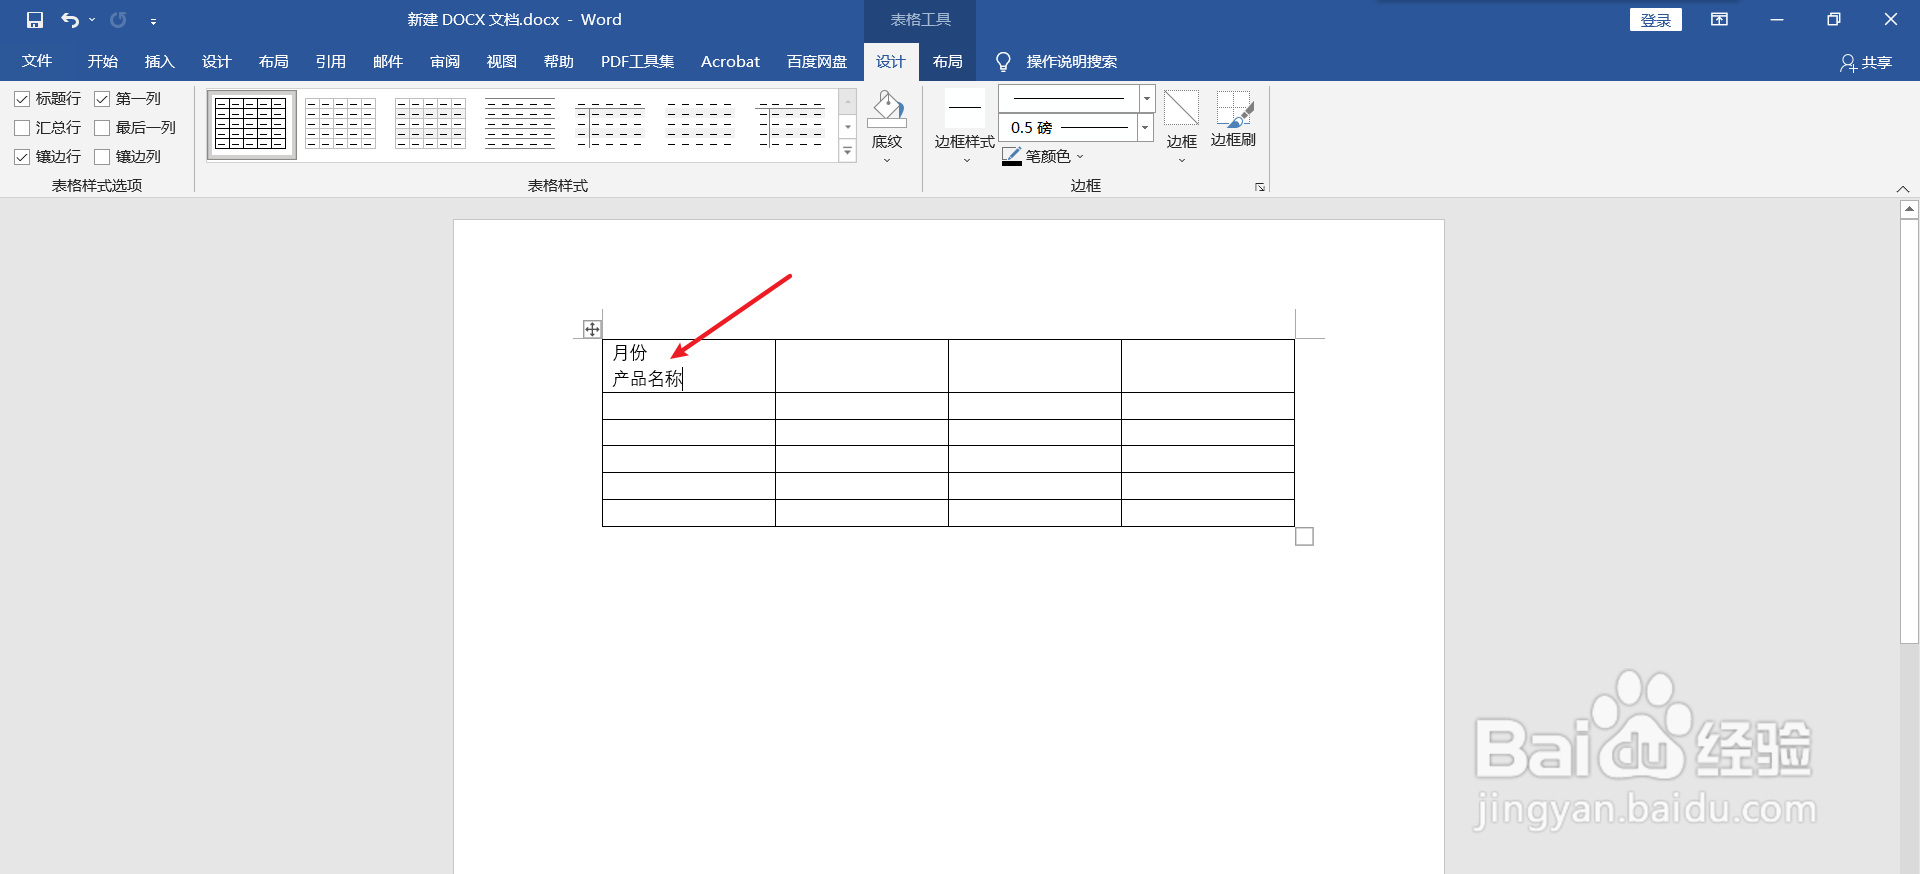
Task: Select the second table style thumbnail
Action: (340, 124)
